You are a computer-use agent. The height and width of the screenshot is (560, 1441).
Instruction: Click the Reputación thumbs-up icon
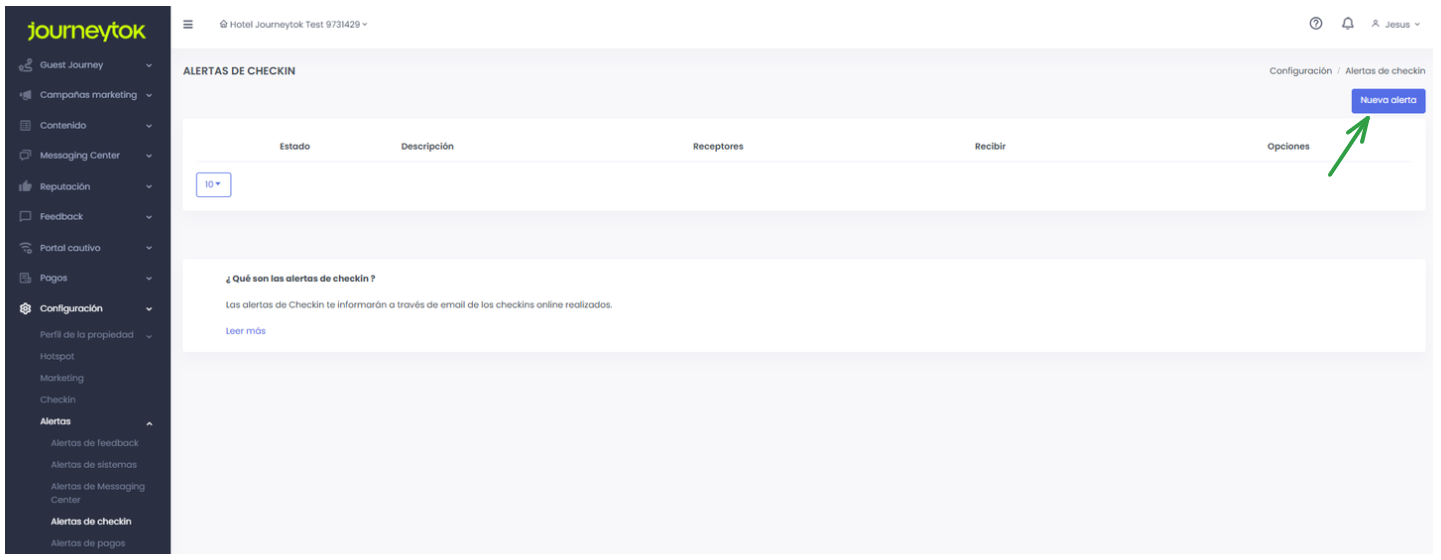pyautogui.click(x=26, y=187)
